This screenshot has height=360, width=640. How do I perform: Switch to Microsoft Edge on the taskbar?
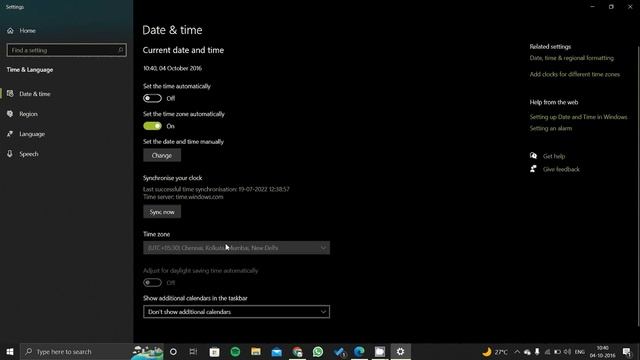(x=359, y=351)
